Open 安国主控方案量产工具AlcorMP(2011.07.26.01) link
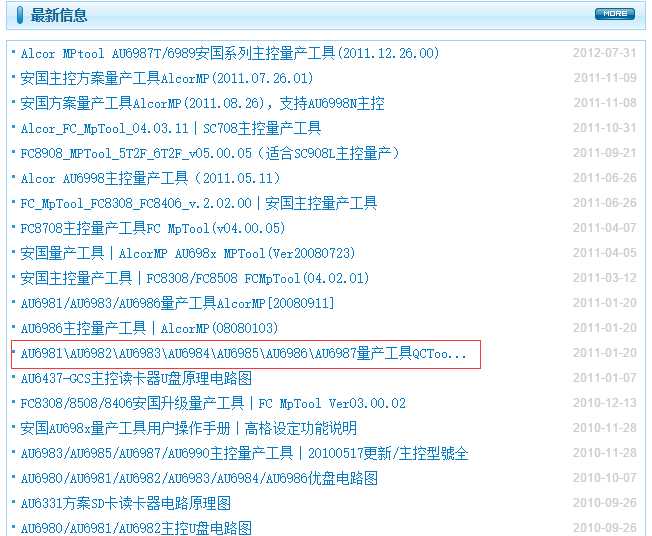 click(x=167, y=78)
